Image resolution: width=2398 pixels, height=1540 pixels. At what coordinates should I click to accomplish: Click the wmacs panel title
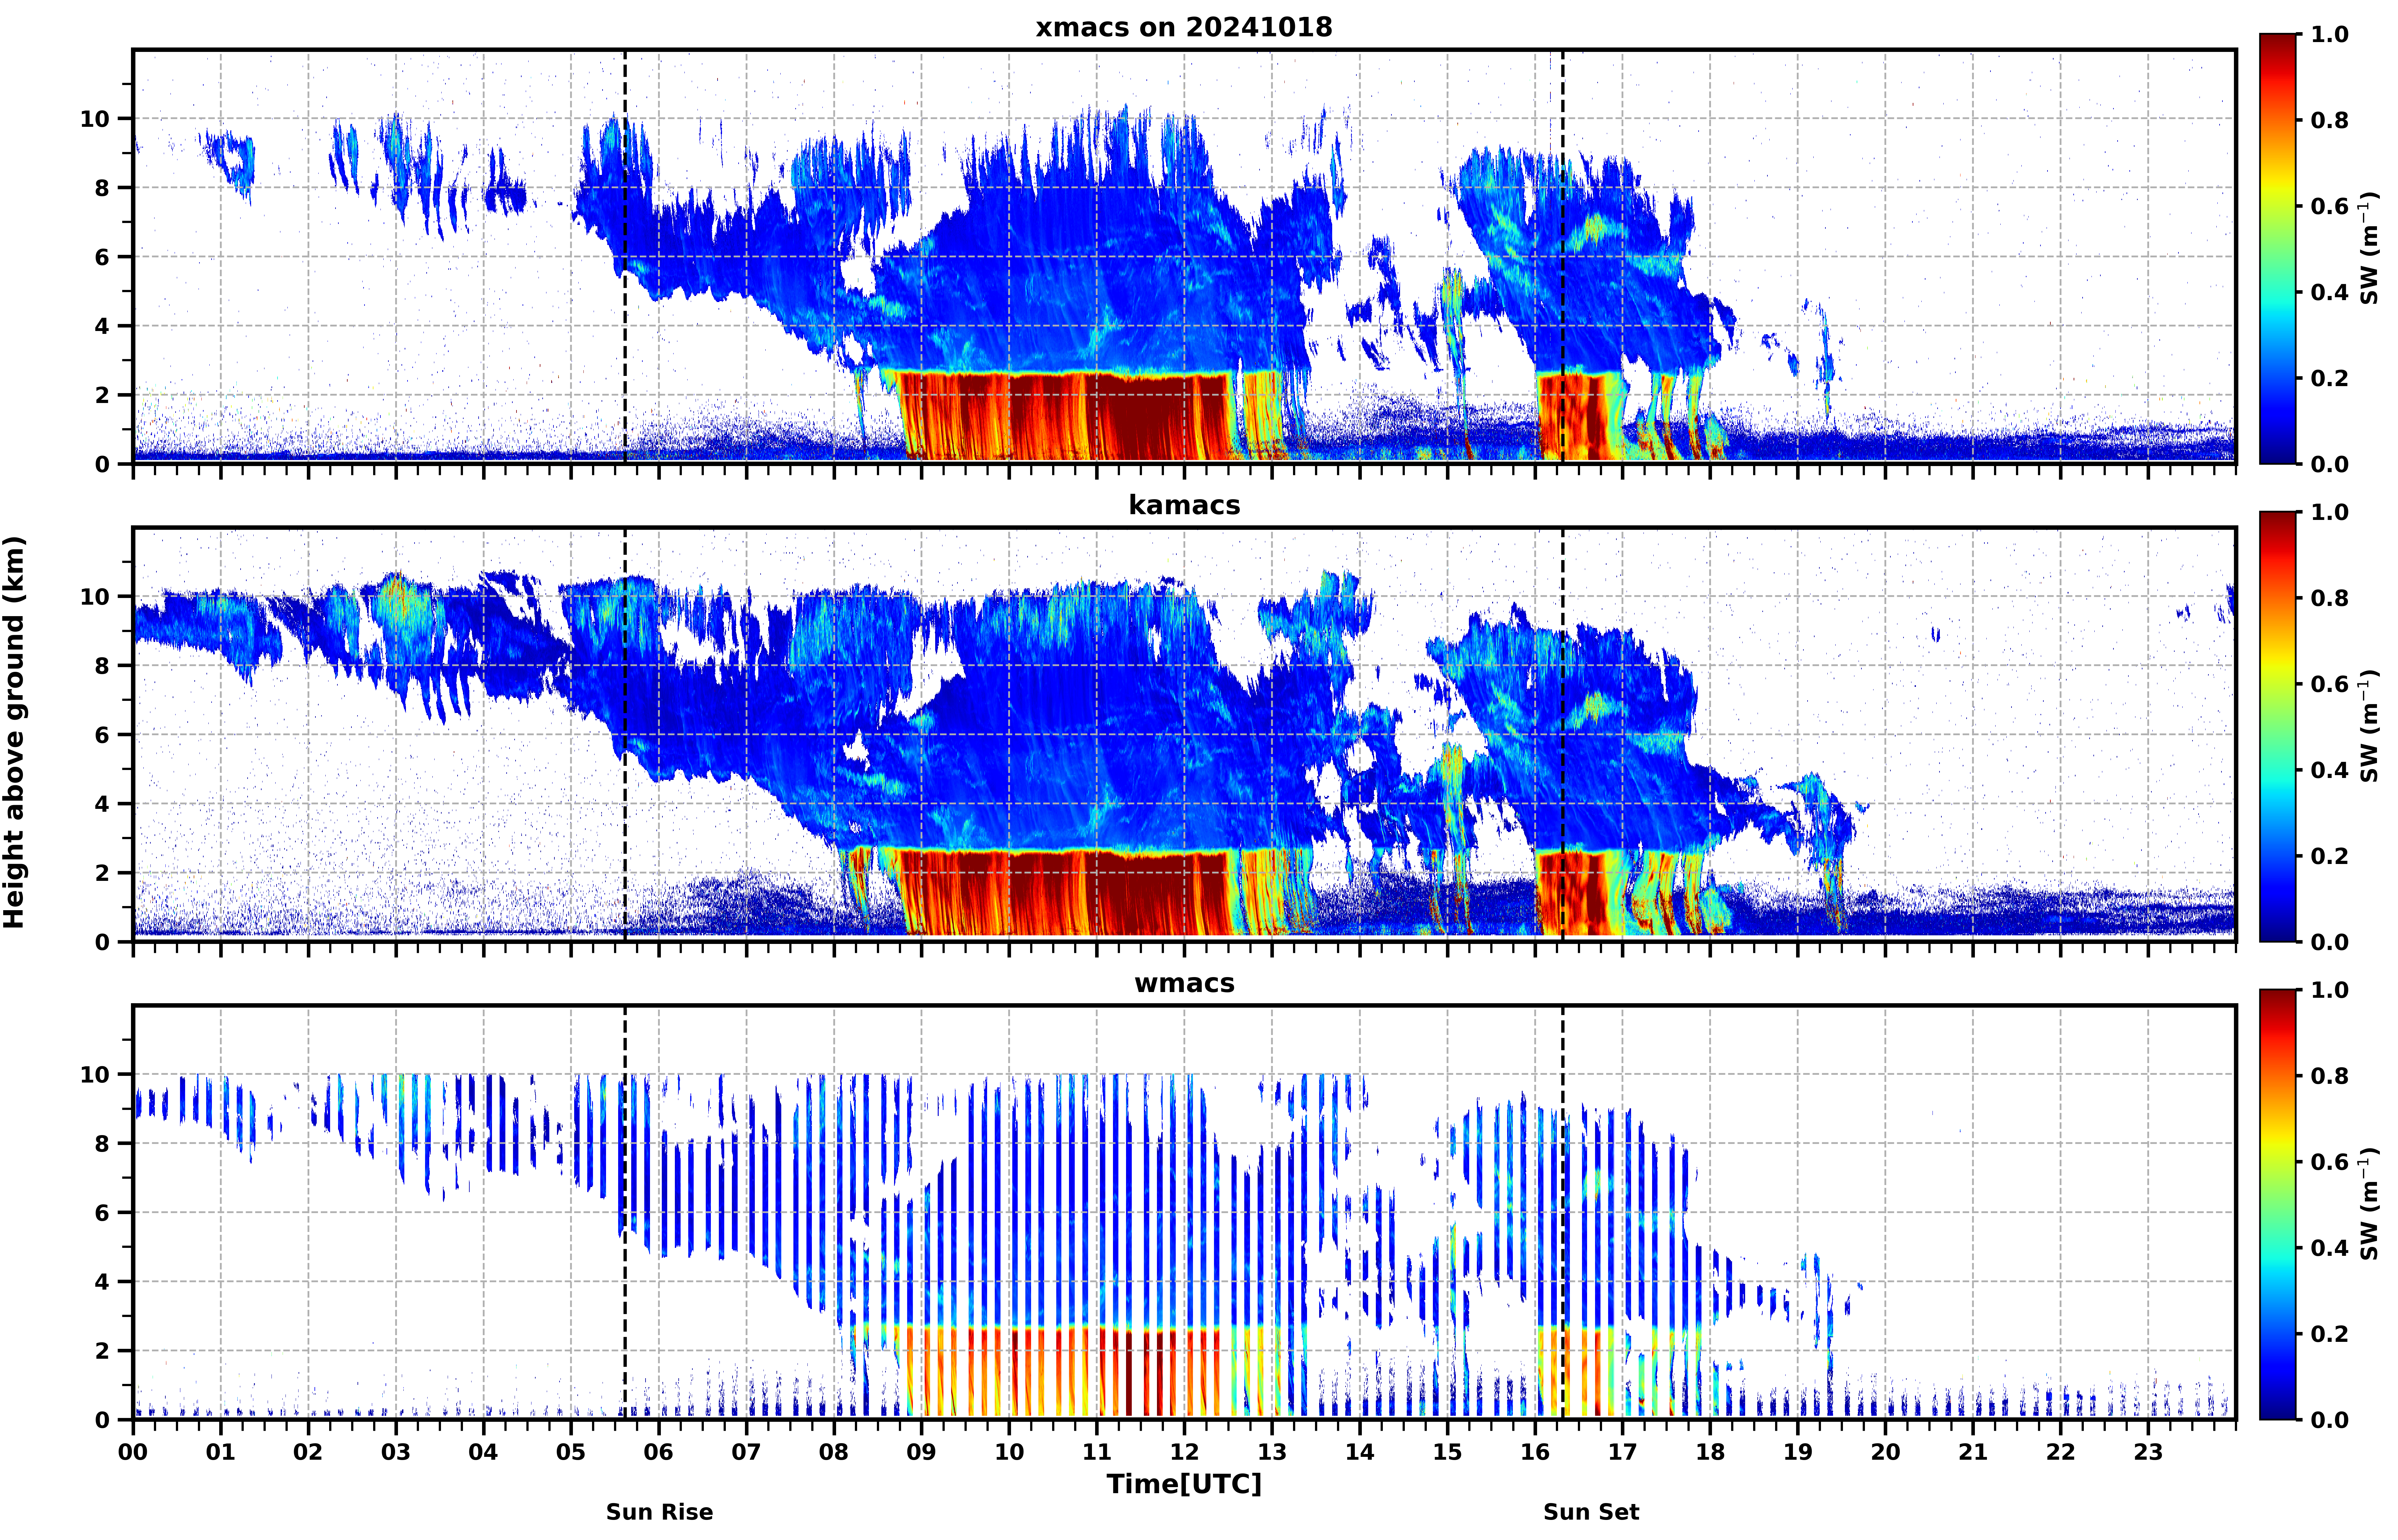(1184, 983)
